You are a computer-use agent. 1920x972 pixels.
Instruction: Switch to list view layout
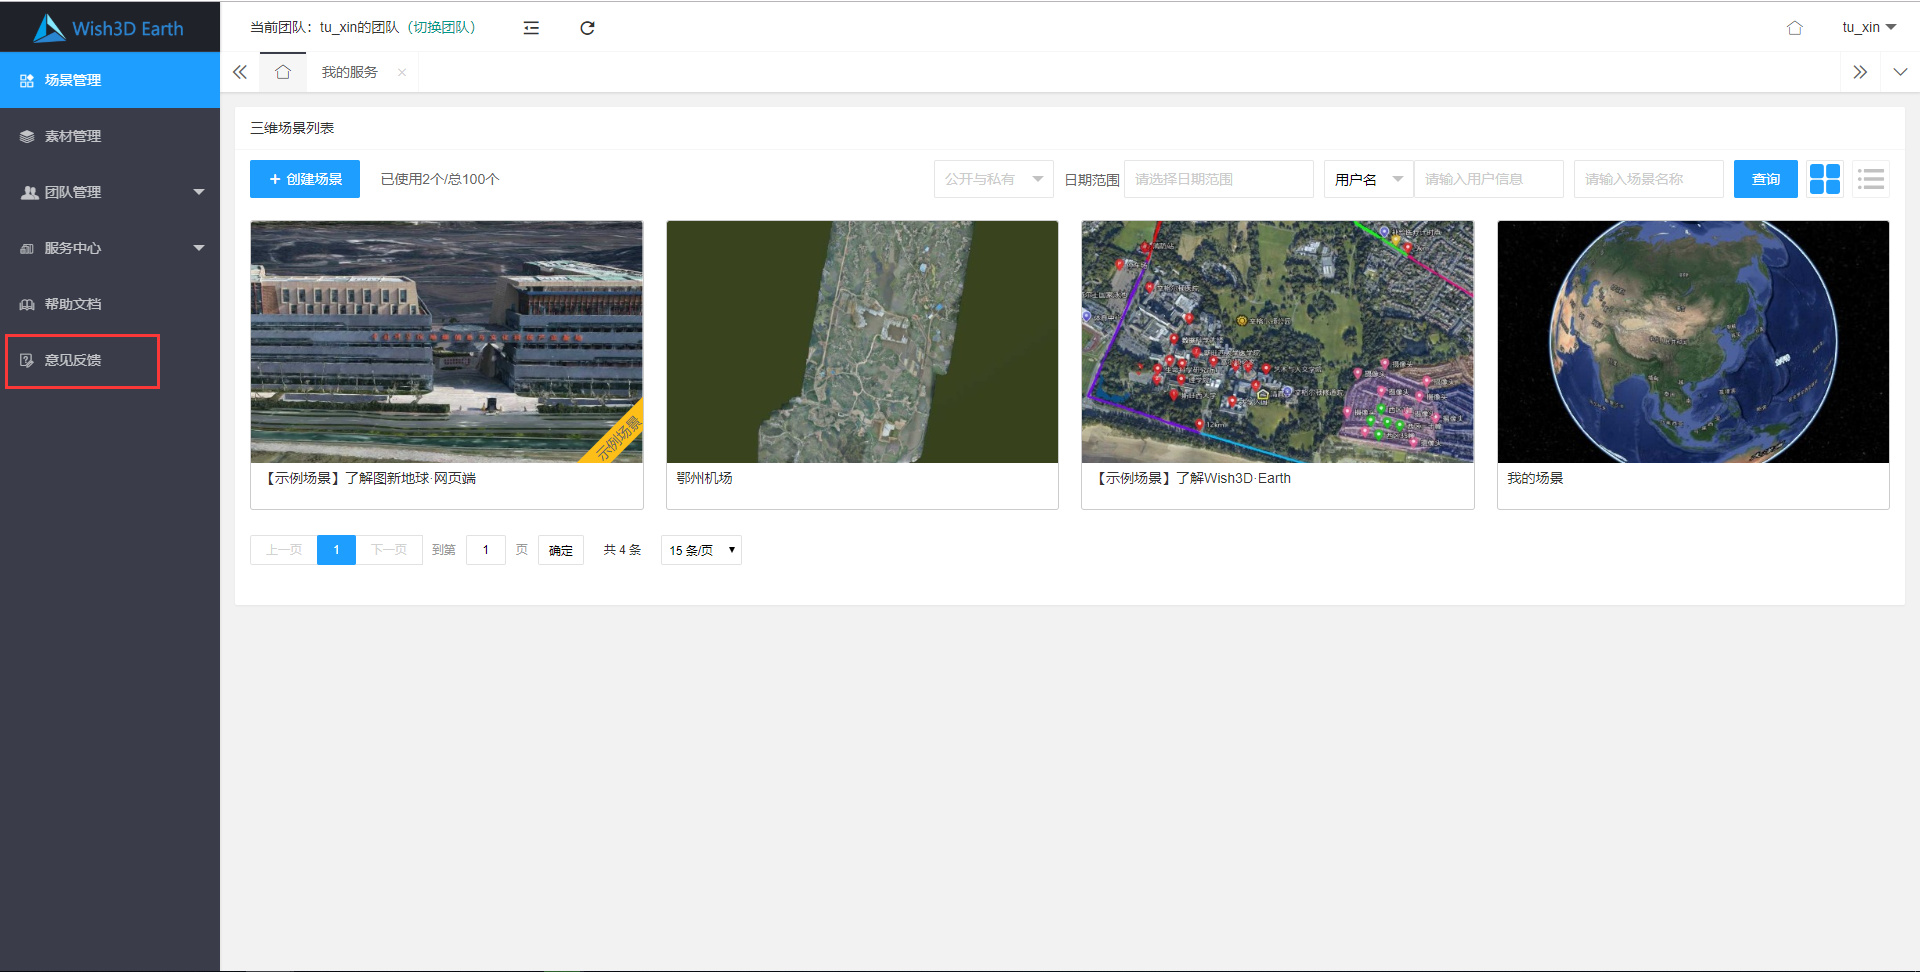point(1870,179)
